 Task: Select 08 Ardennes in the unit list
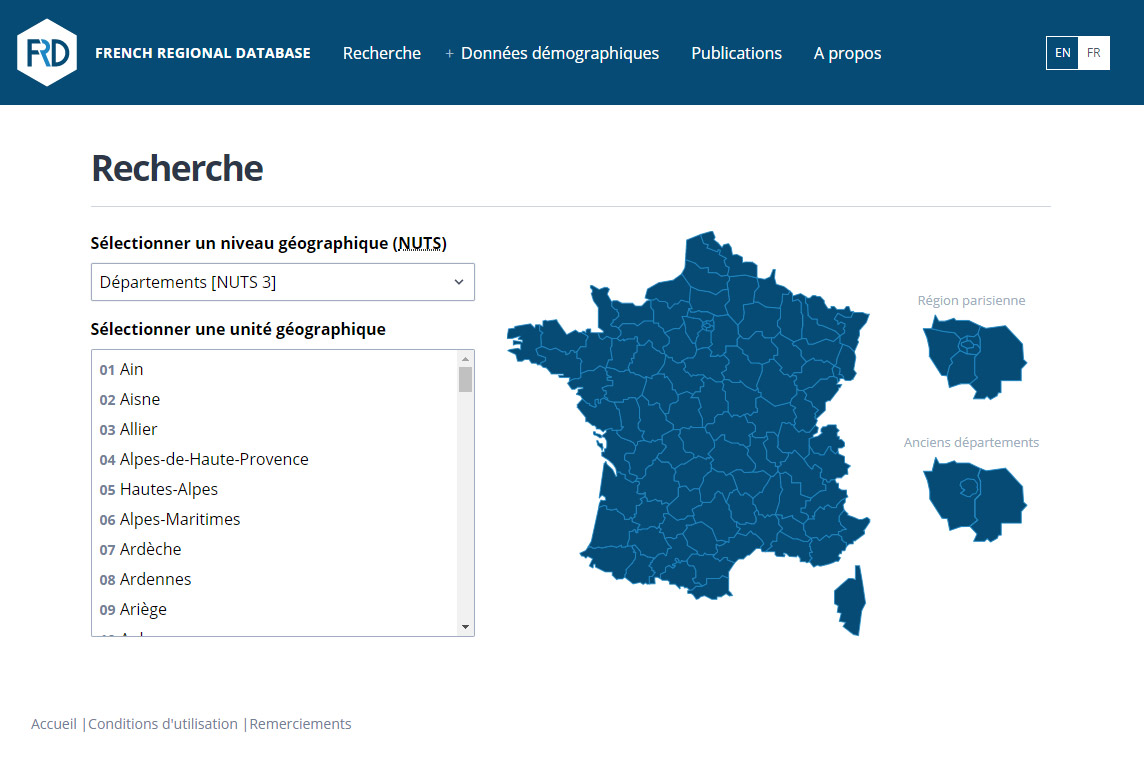pos(155,579)
